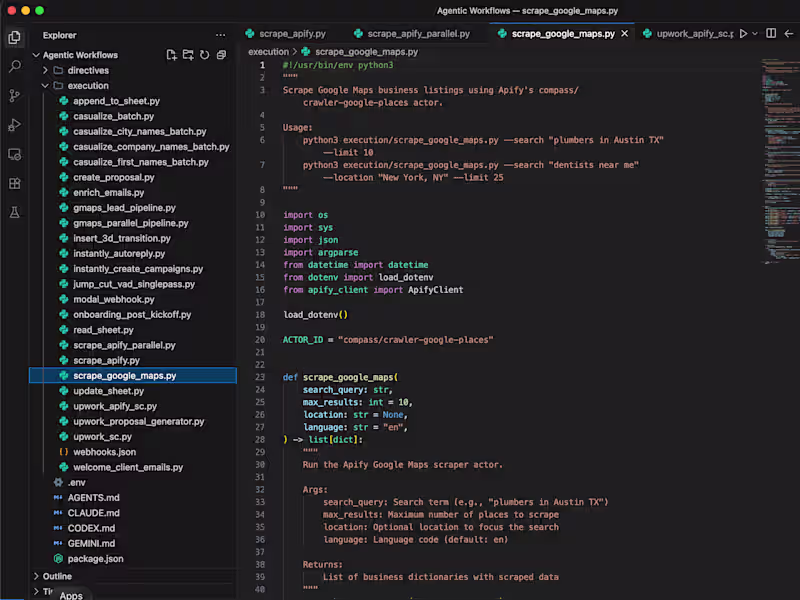Screen dimensions: 800x600
Task: Place cursor on line number 23
Action: (260, 377)
